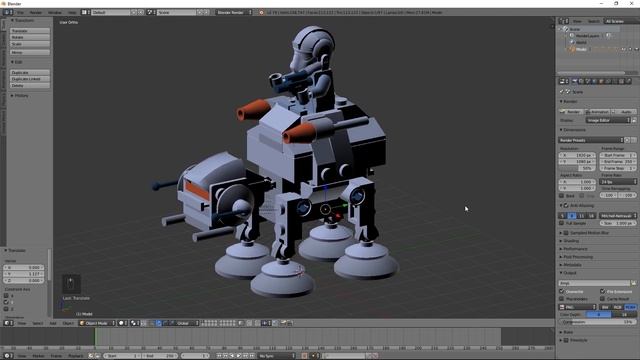Image resolution: width=640 pixels, height=360 pixels.
Task: Enable the Sampled Motion Blur checkbox
Action: coord(566,233)
